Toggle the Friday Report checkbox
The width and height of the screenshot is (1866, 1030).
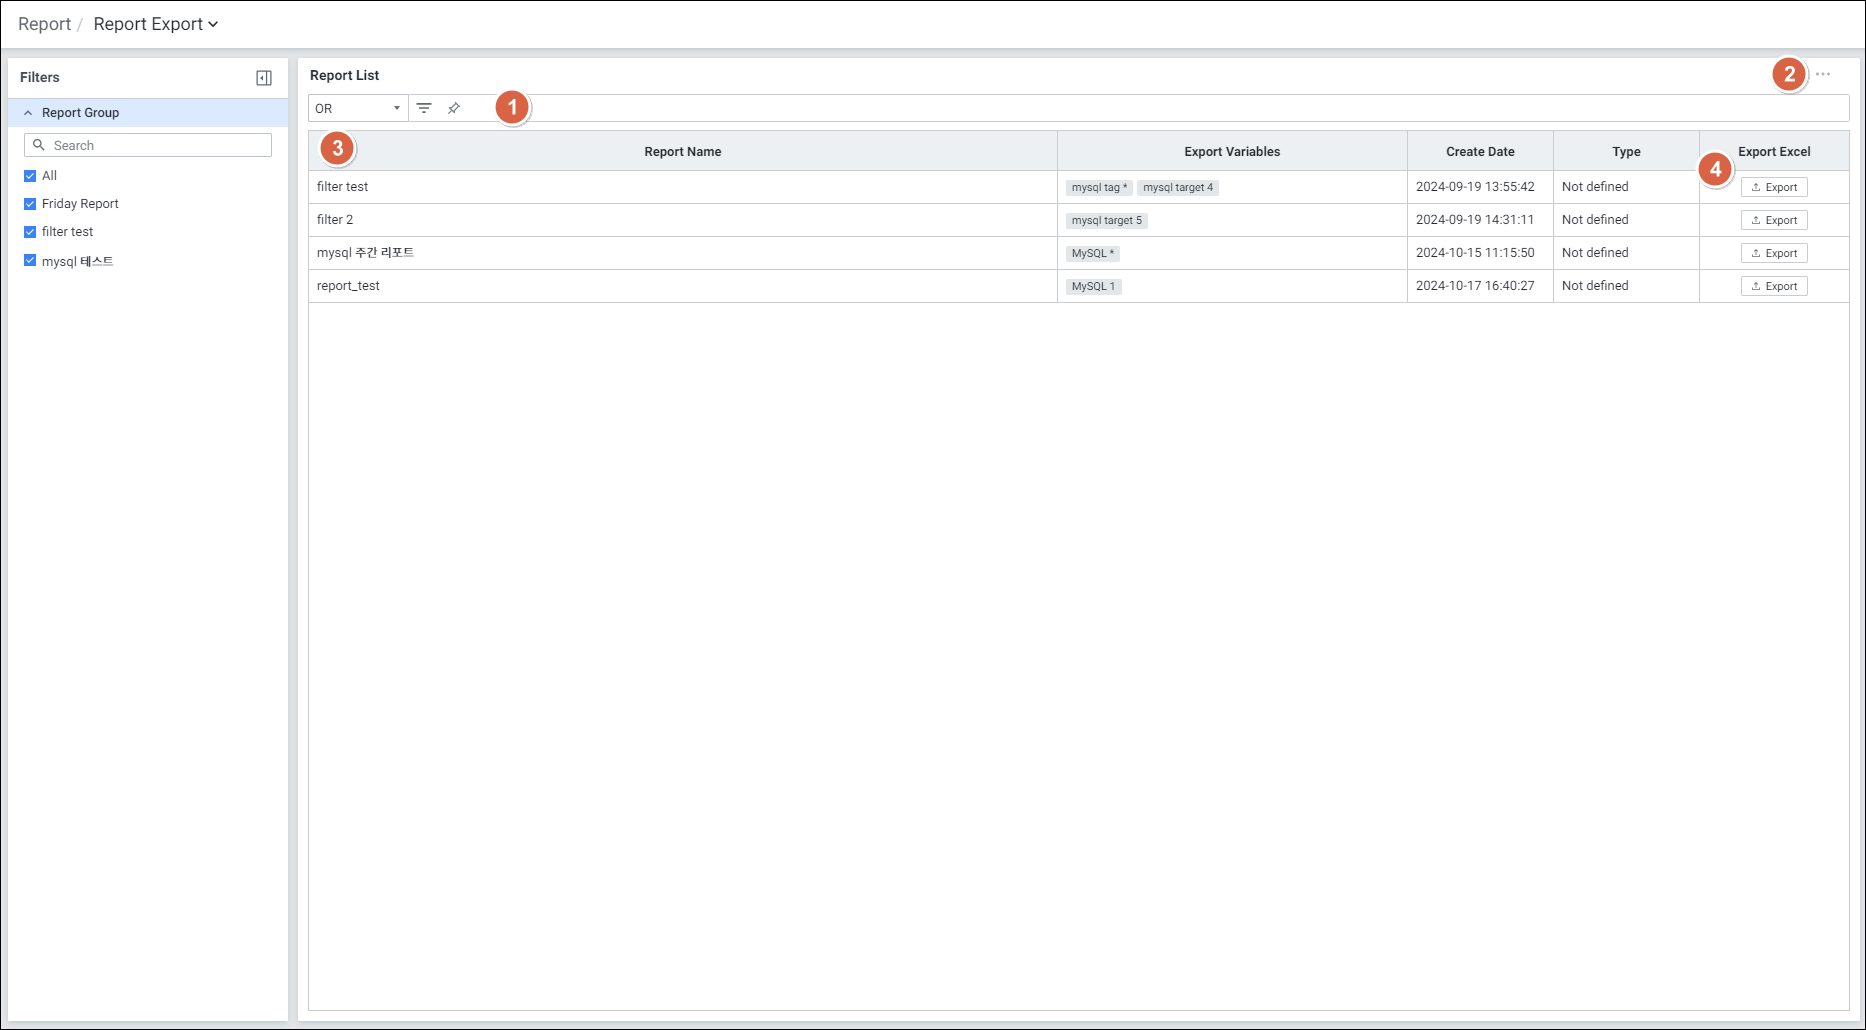click(30, 204)
